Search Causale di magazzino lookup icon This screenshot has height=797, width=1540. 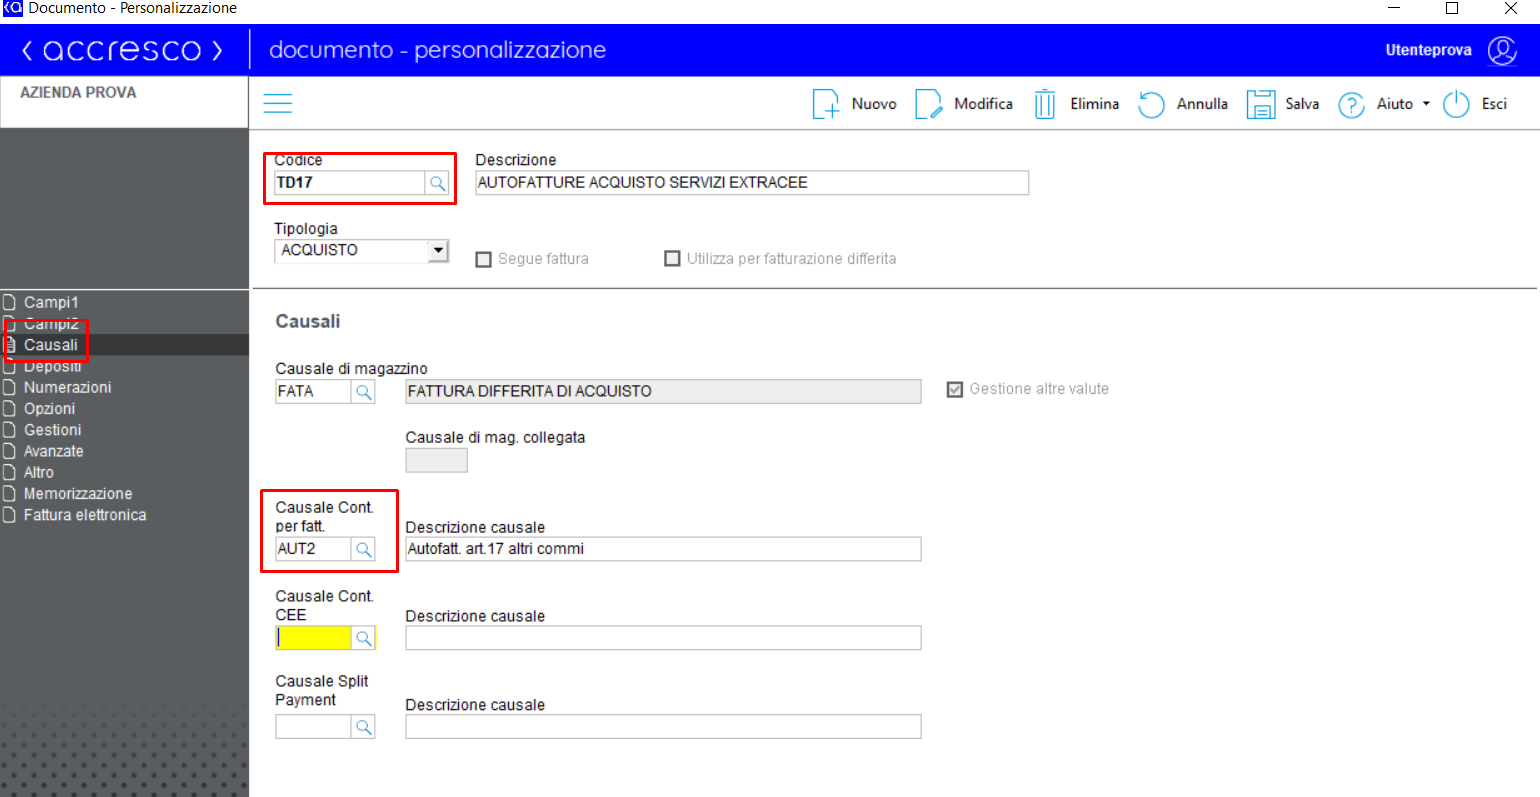tap(363, 392)
